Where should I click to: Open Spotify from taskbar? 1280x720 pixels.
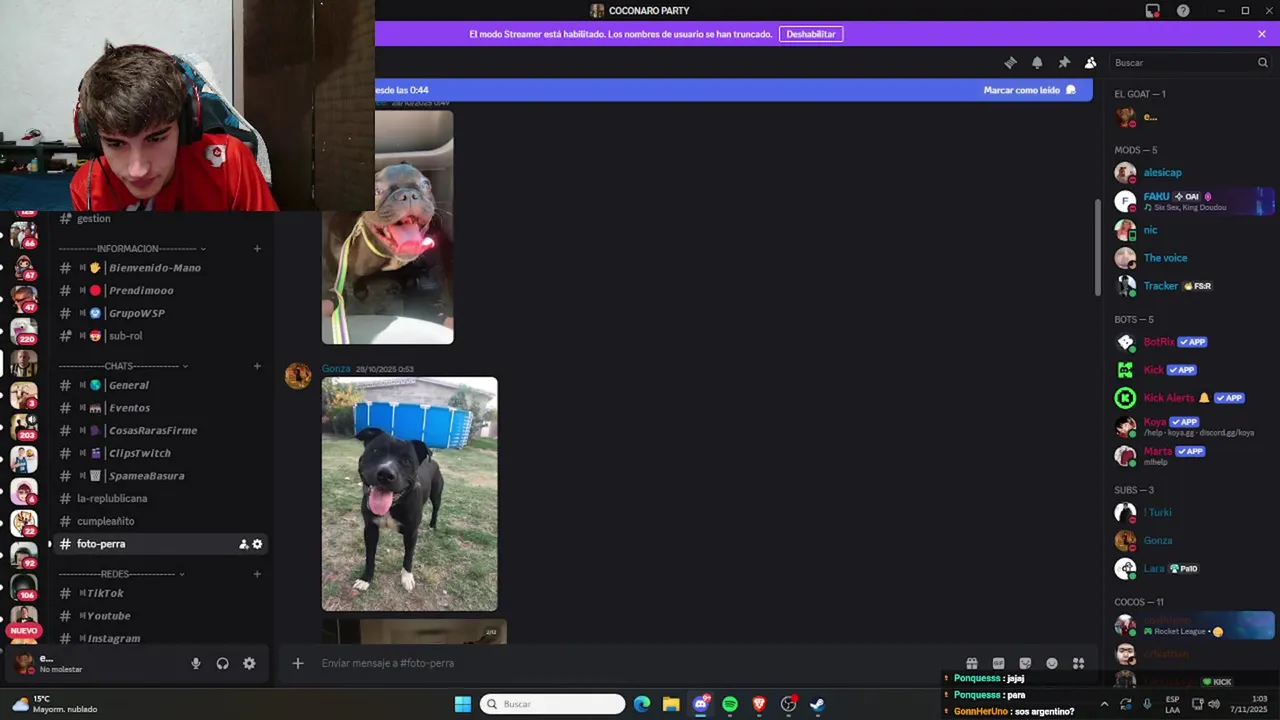[x=730, y=704]
